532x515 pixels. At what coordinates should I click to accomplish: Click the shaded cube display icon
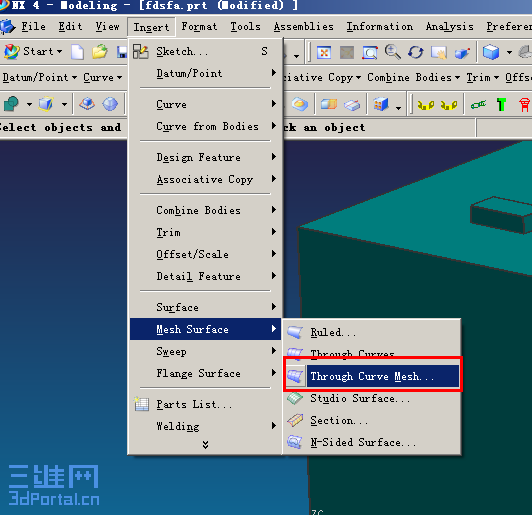[x=491, y=52]
